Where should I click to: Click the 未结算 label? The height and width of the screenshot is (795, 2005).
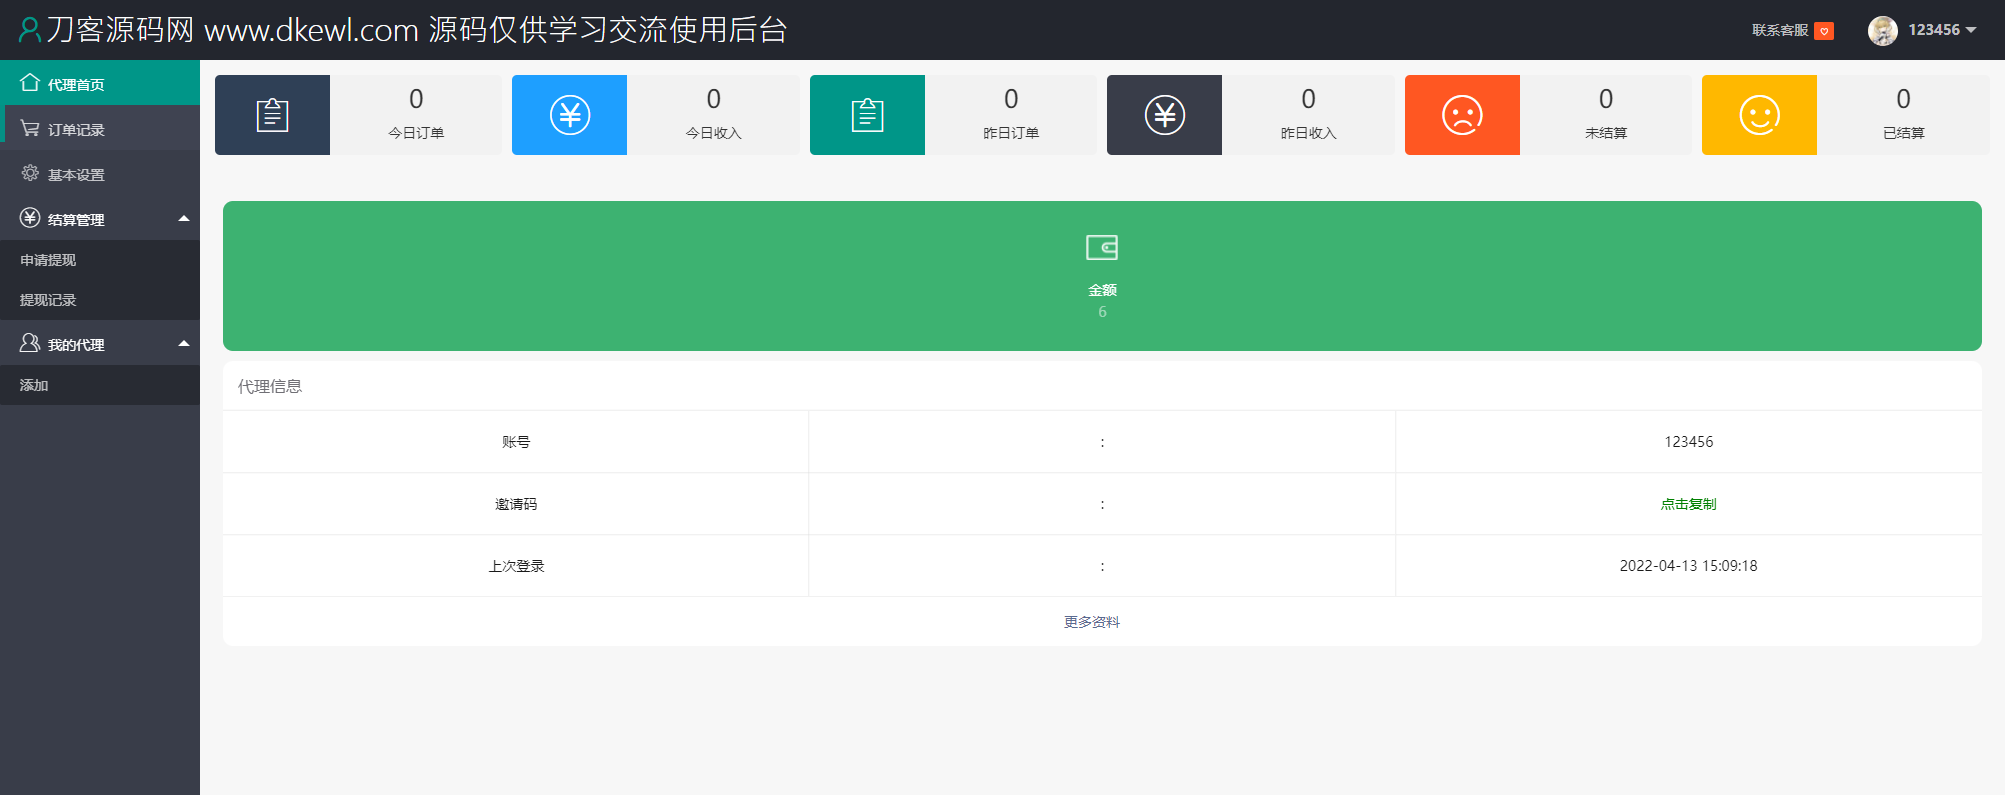[x=1606, y=133]
